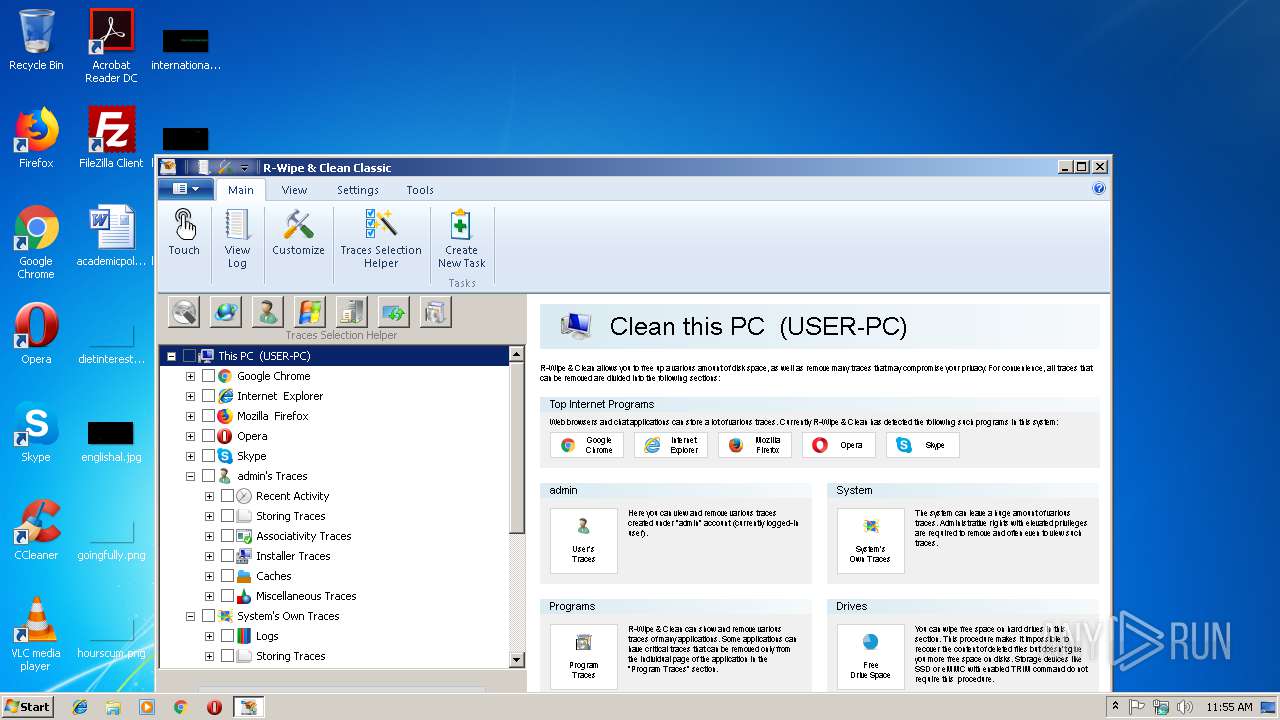Viewport: 1280px width, 720px height.
Task: Click the Windows Start button
Action: (27, 707)
